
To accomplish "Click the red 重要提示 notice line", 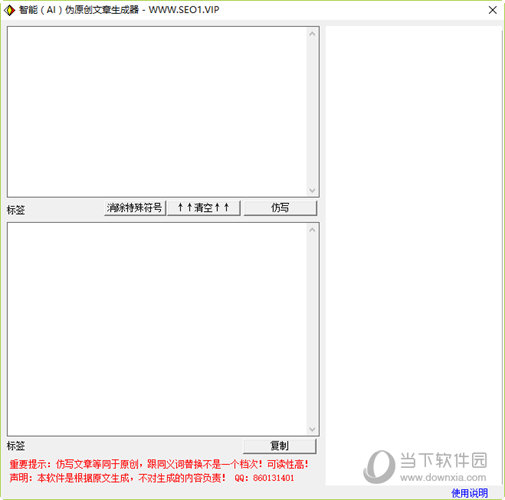I will [159, 464].
